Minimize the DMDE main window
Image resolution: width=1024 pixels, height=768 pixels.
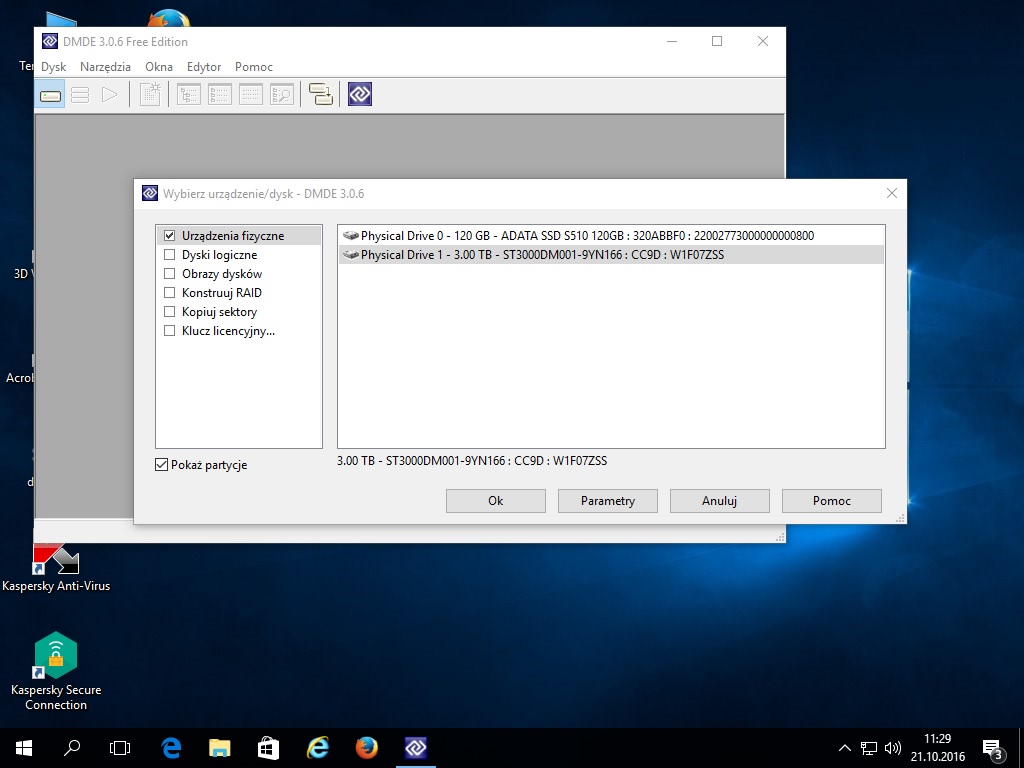click(x=672, y=41)
